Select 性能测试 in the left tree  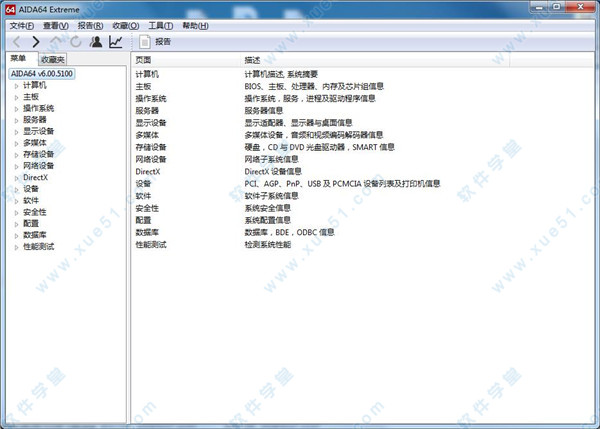(x=38, y=246)
